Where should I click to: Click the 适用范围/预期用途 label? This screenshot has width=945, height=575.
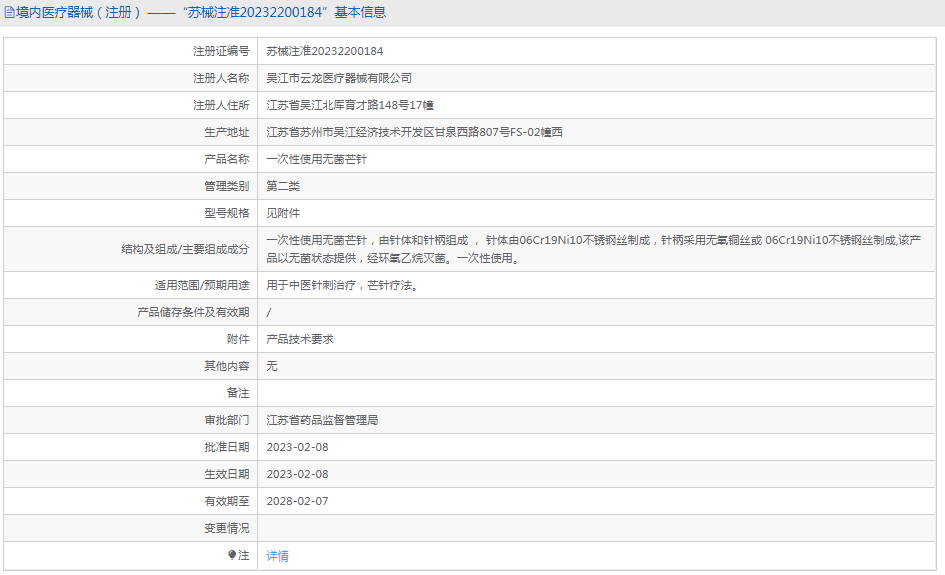click(202, 285)
